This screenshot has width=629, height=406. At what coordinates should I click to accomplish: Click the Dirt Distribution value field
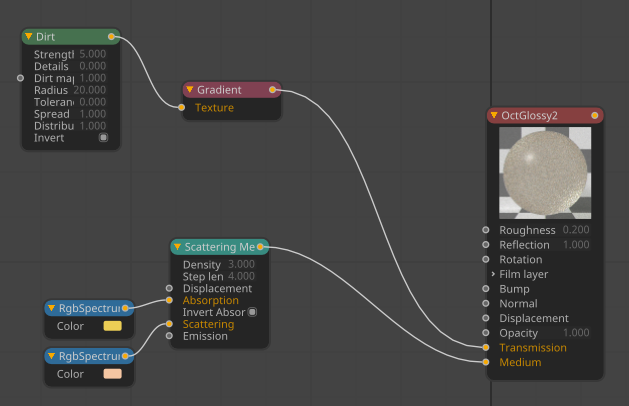click(x=92, y=126)
